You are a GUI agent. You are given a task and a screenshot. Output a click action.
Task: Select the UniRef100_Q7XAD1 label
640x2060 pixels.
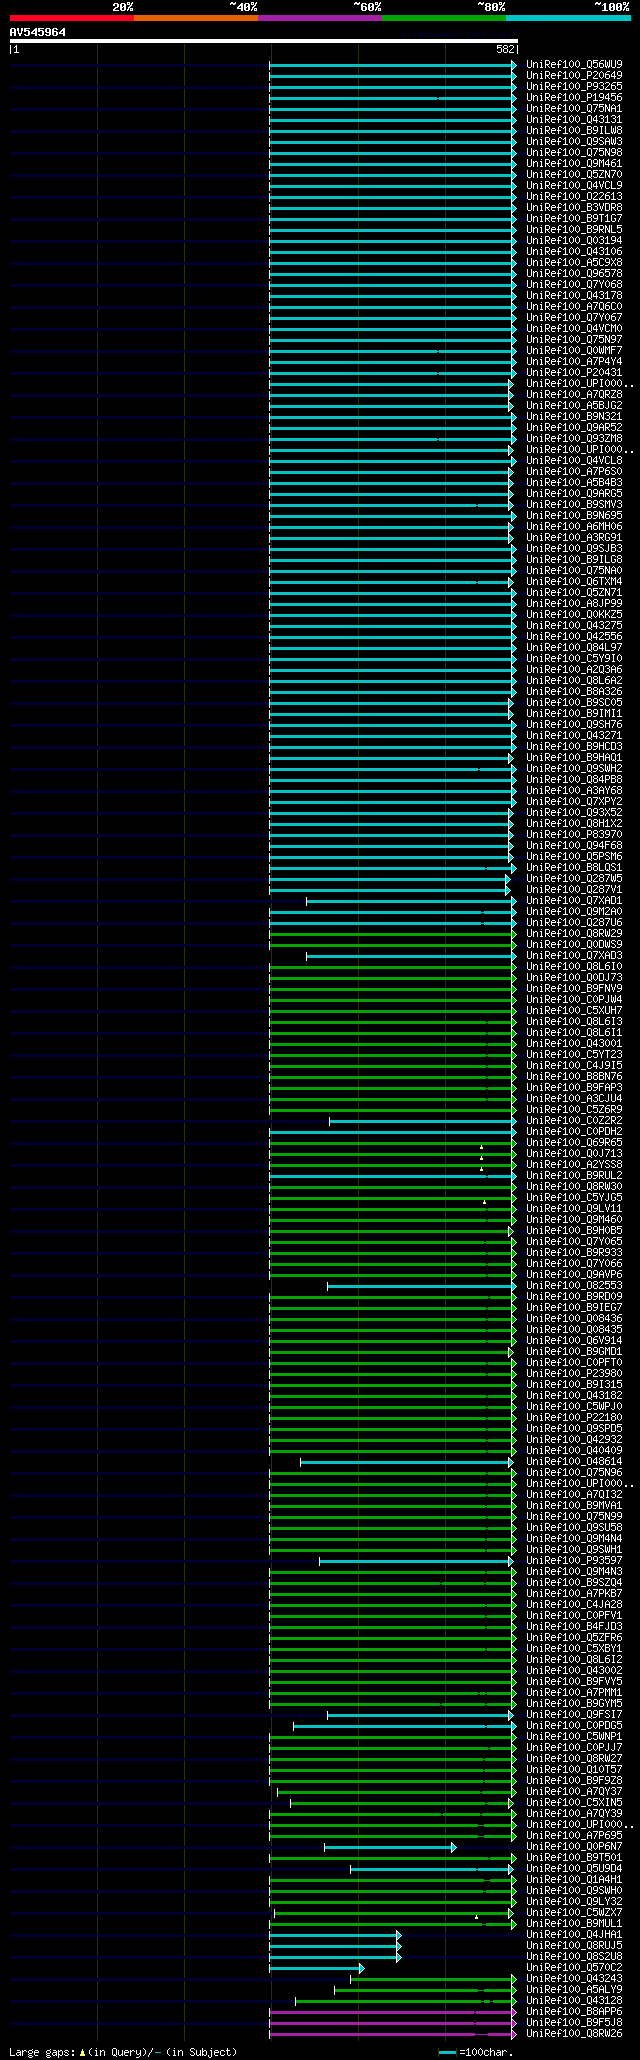point(574,900)
